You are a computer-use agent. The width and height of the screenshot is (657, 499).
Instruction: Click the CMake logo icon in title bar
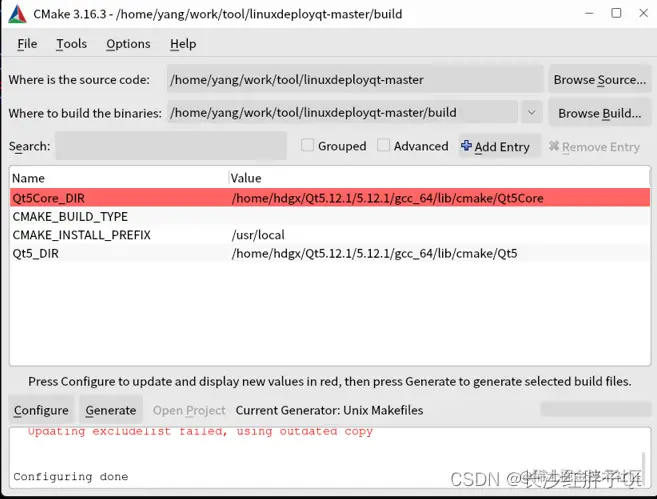click(17, 14)
